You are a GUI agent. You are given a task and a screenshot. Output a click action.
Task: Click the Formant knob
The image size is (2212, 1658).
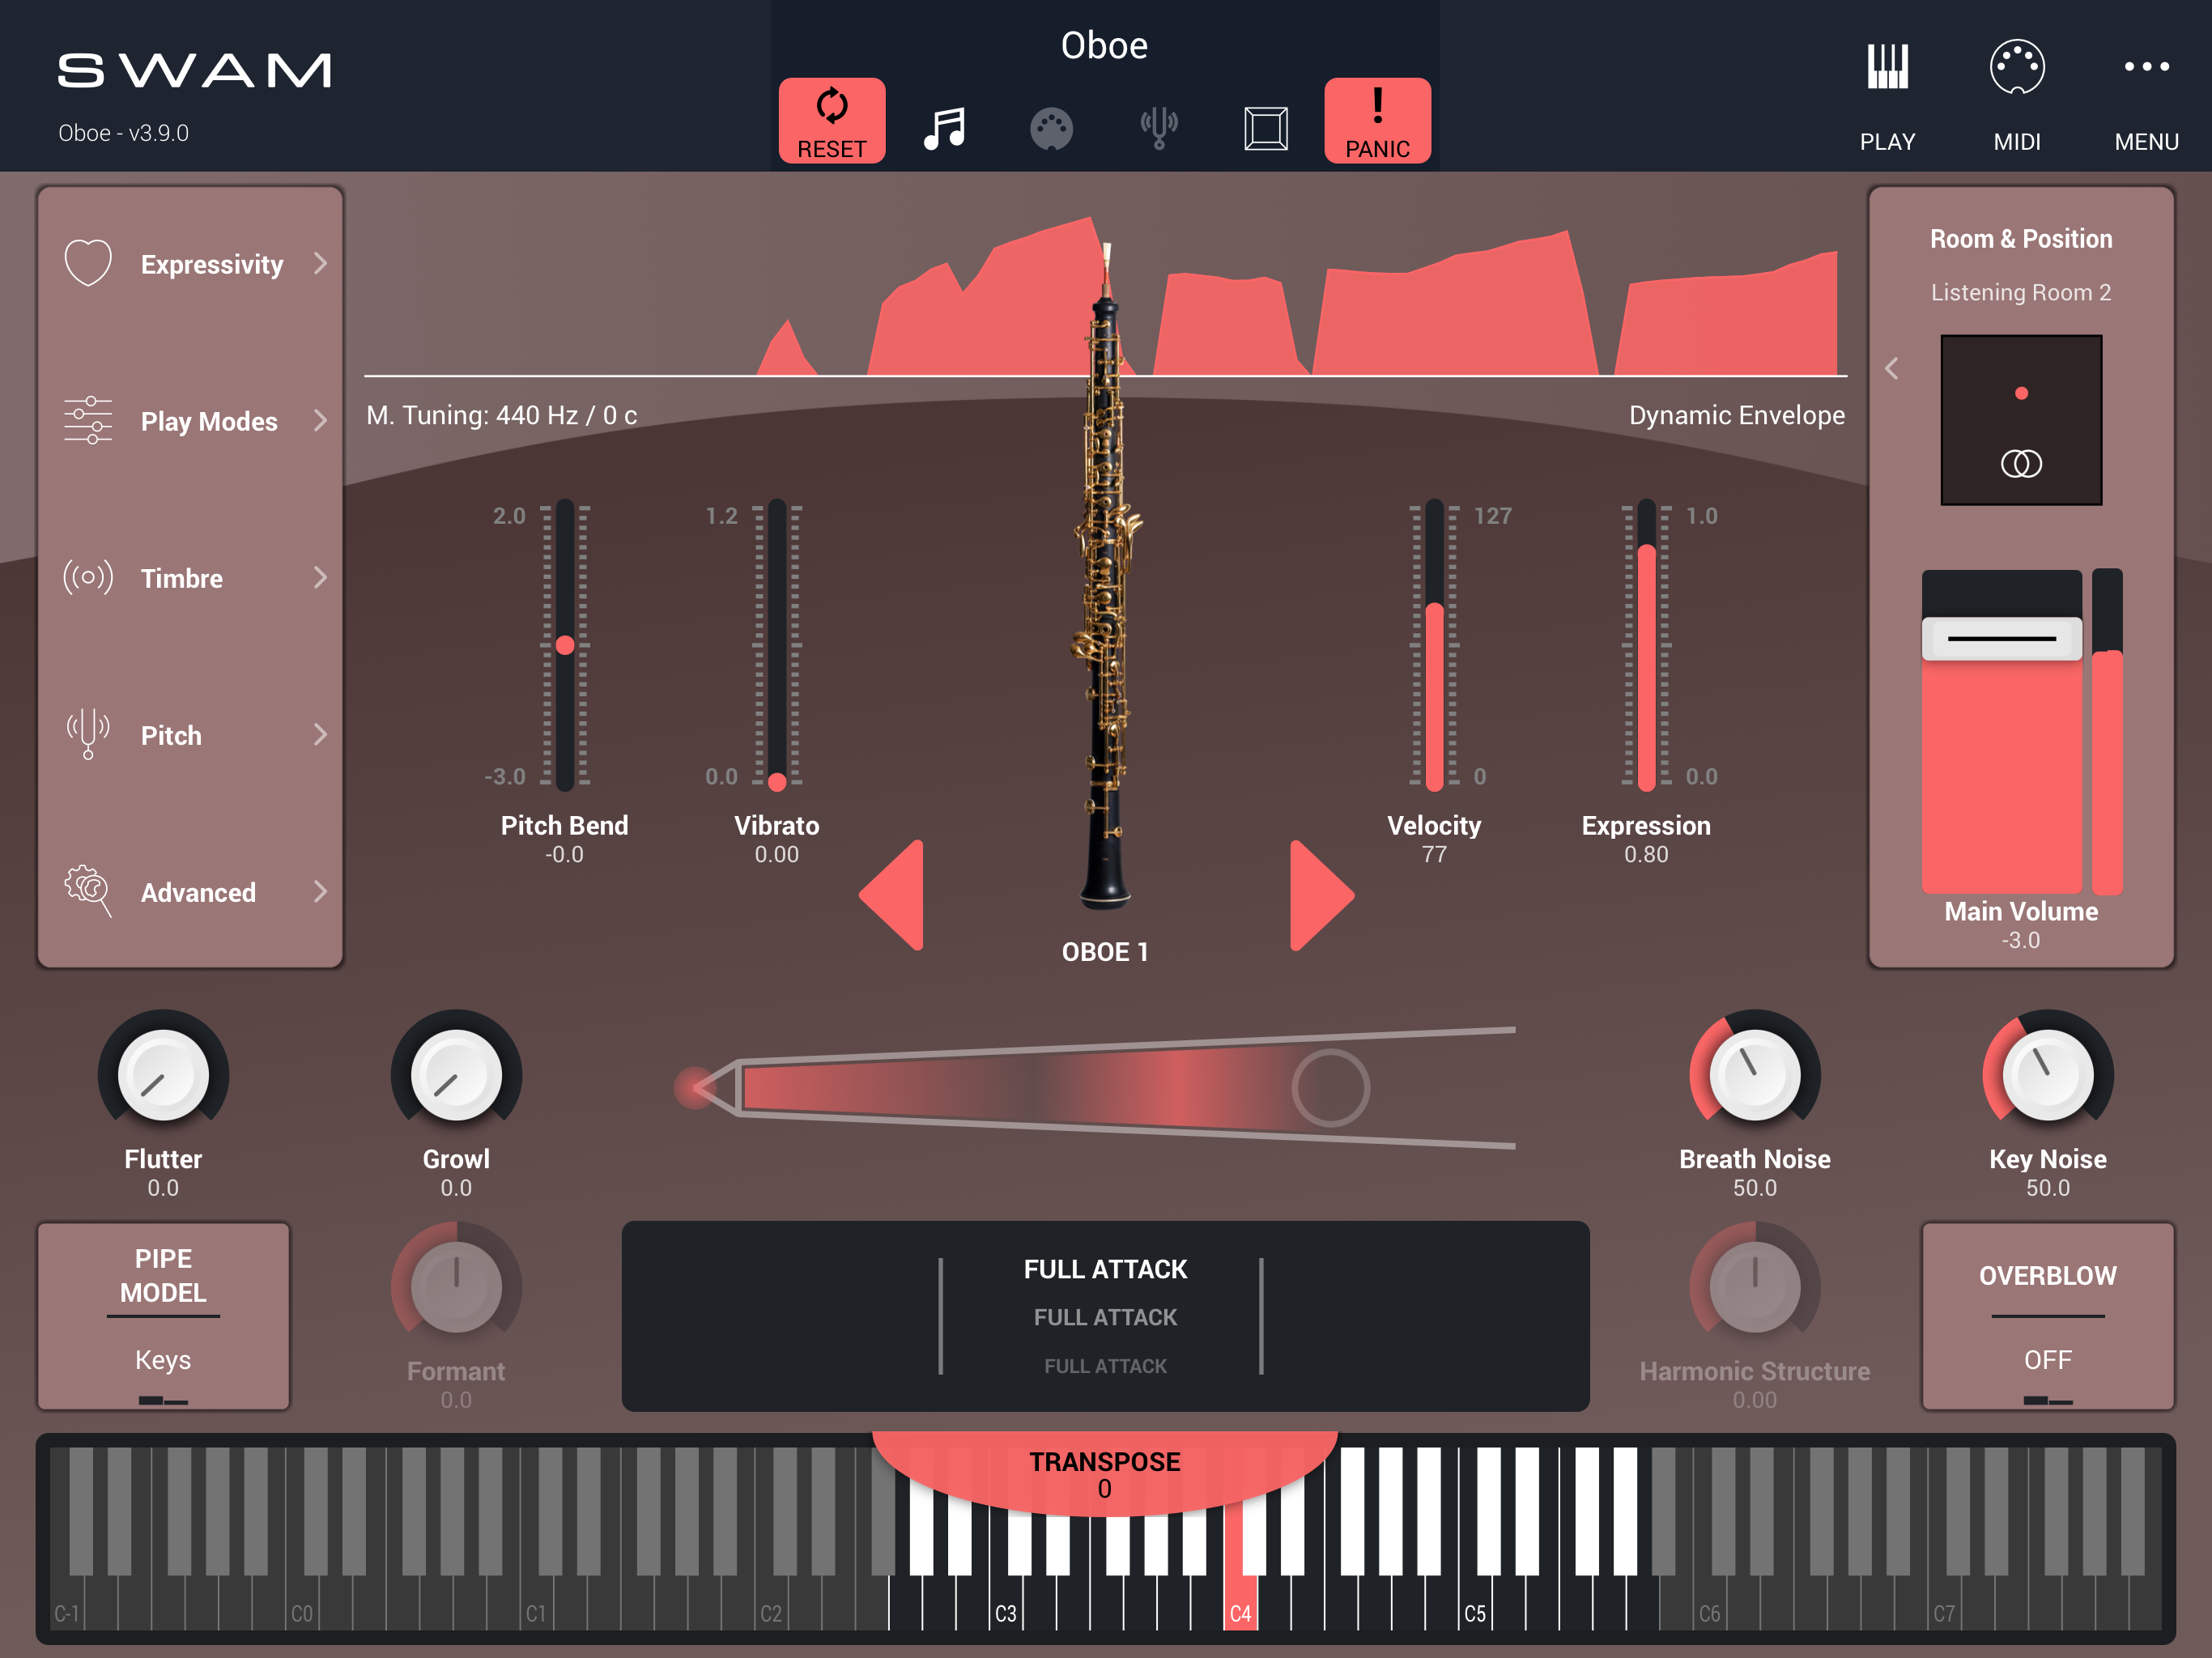[456, 1287]
